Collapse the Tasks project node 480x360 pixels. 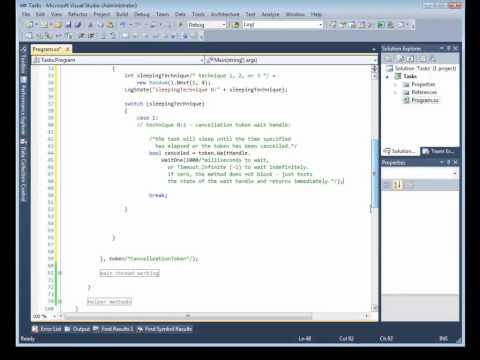coord(387,77)
